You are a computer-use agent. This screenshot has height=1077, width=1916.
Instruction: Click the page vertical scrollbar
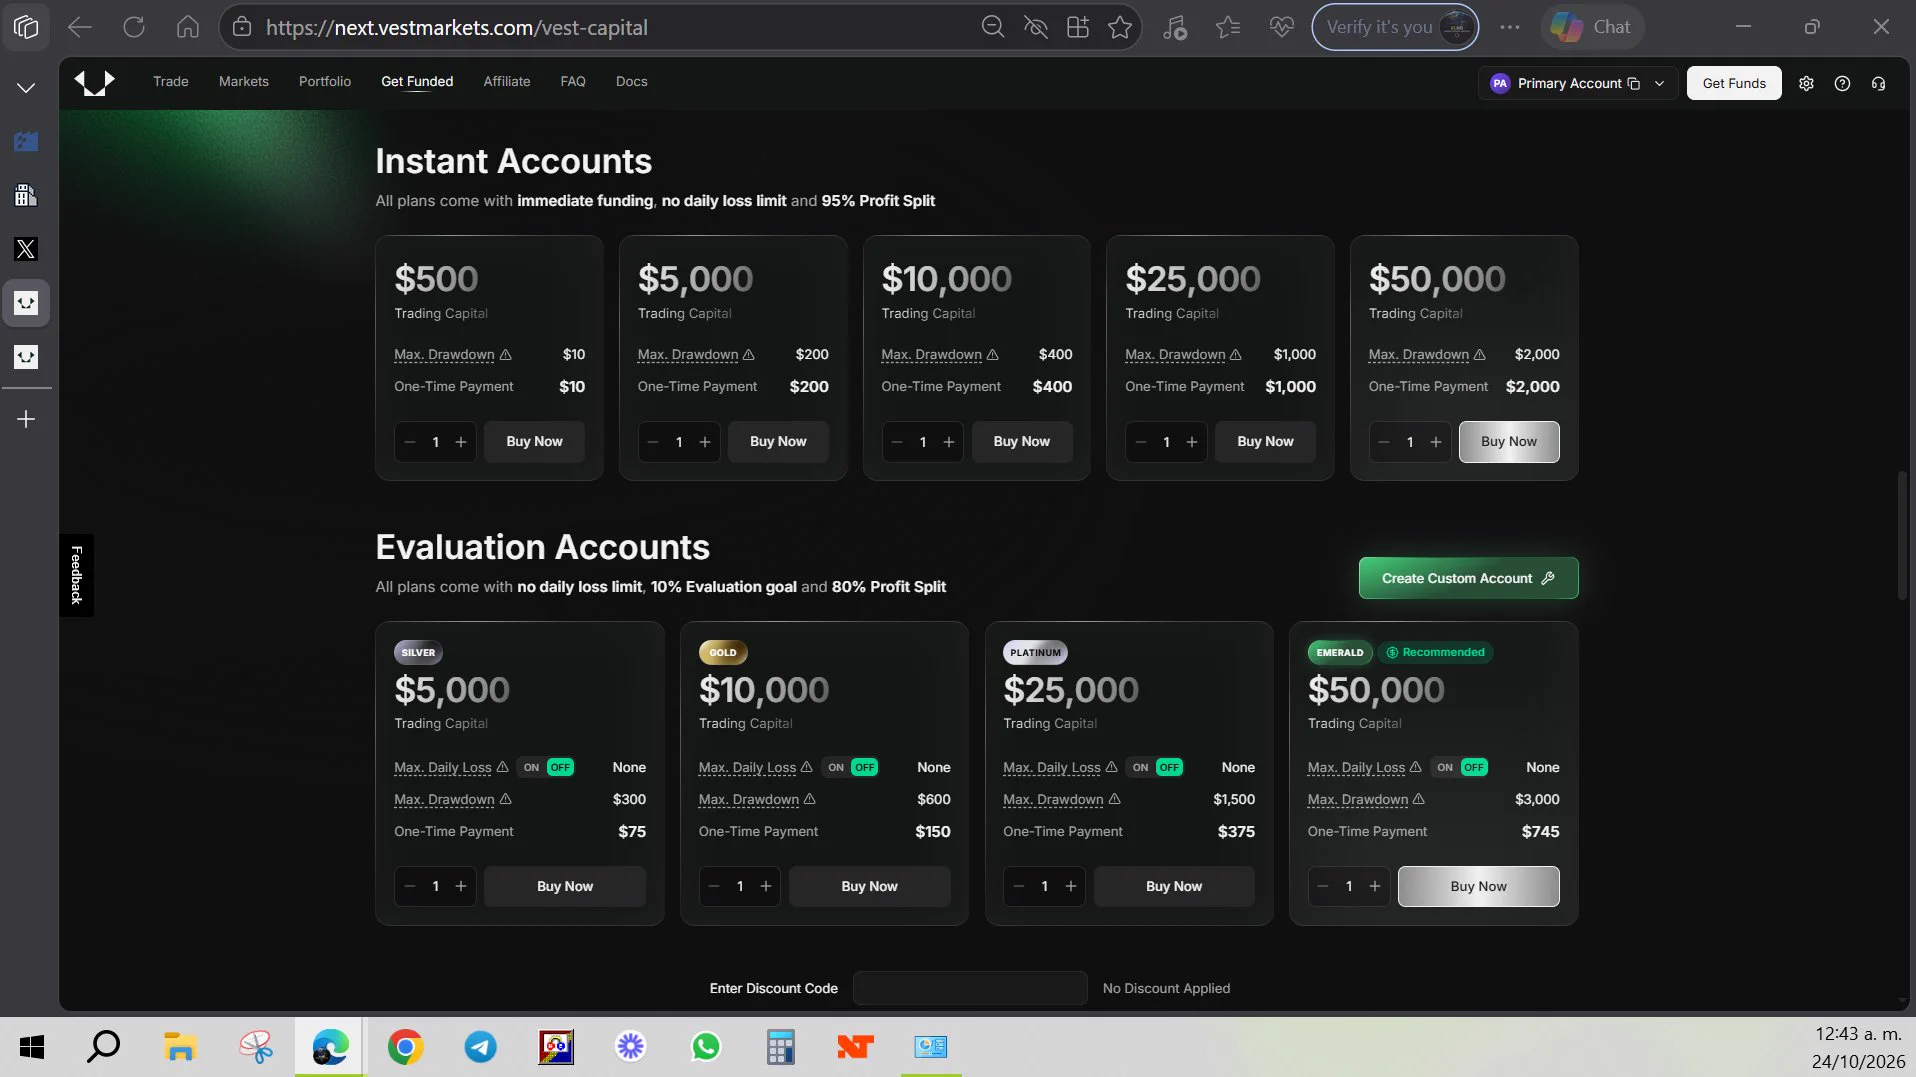click(x=1902, y=535)
